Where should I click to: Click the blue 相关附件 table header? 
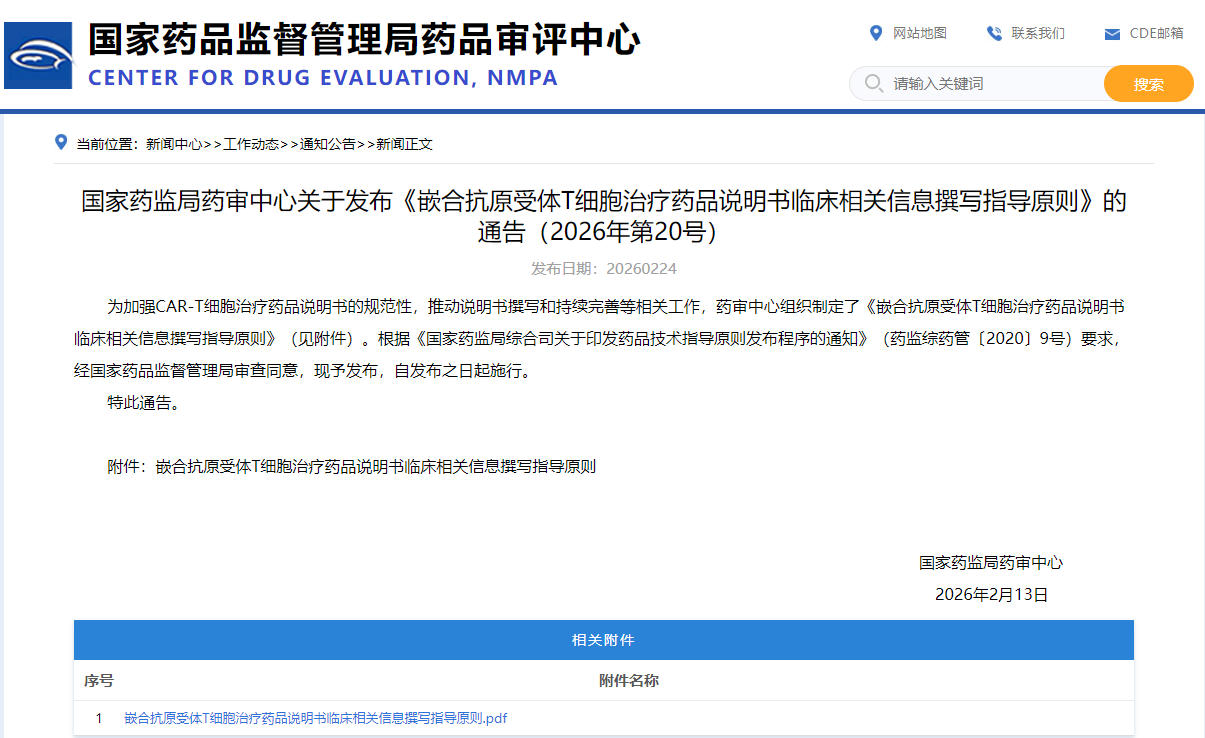coord(603,640)
